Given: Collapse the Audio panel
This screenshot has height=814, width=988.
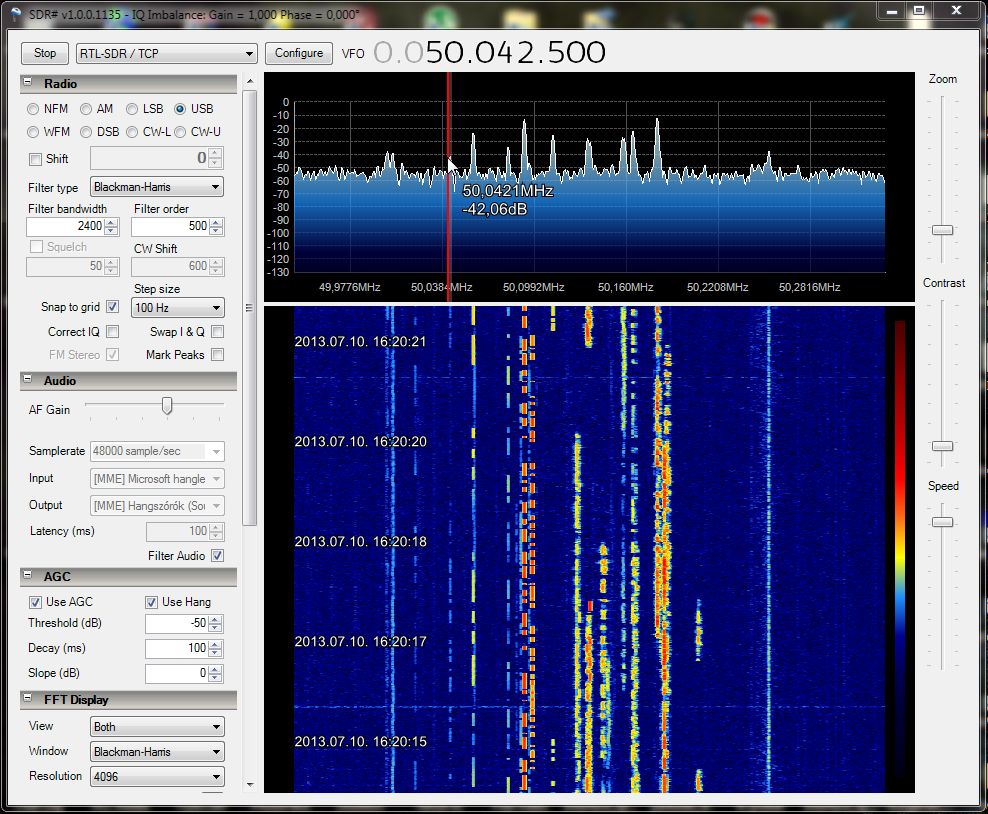Looking at the screenshot, I should [27, 379].
